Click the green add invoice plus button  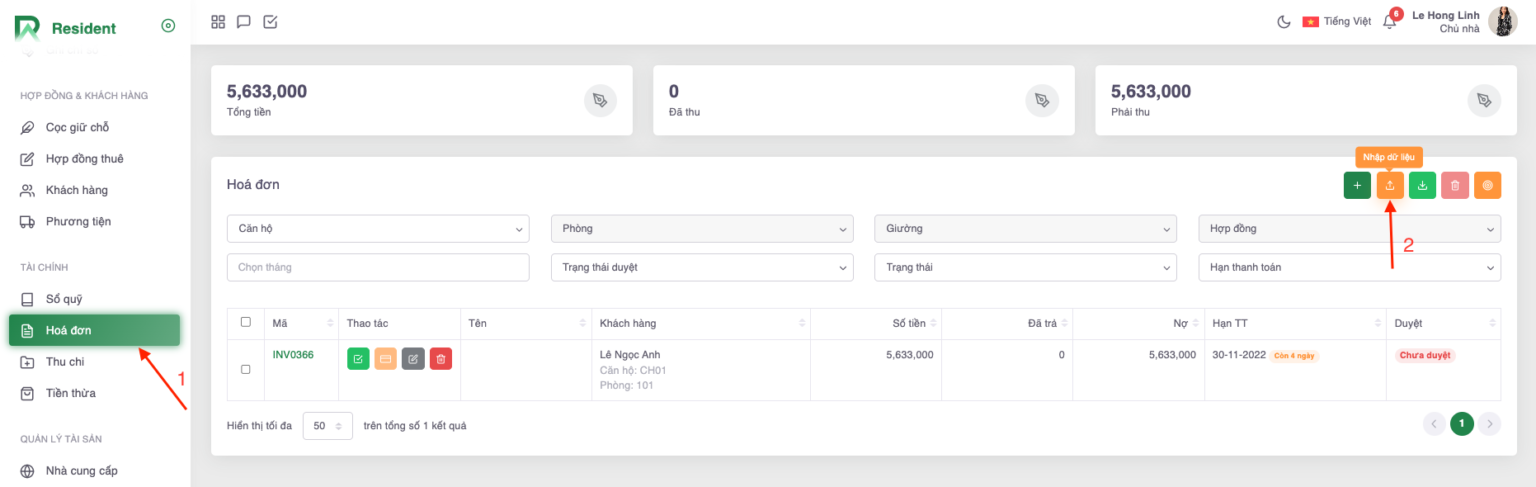point(1357,185)
